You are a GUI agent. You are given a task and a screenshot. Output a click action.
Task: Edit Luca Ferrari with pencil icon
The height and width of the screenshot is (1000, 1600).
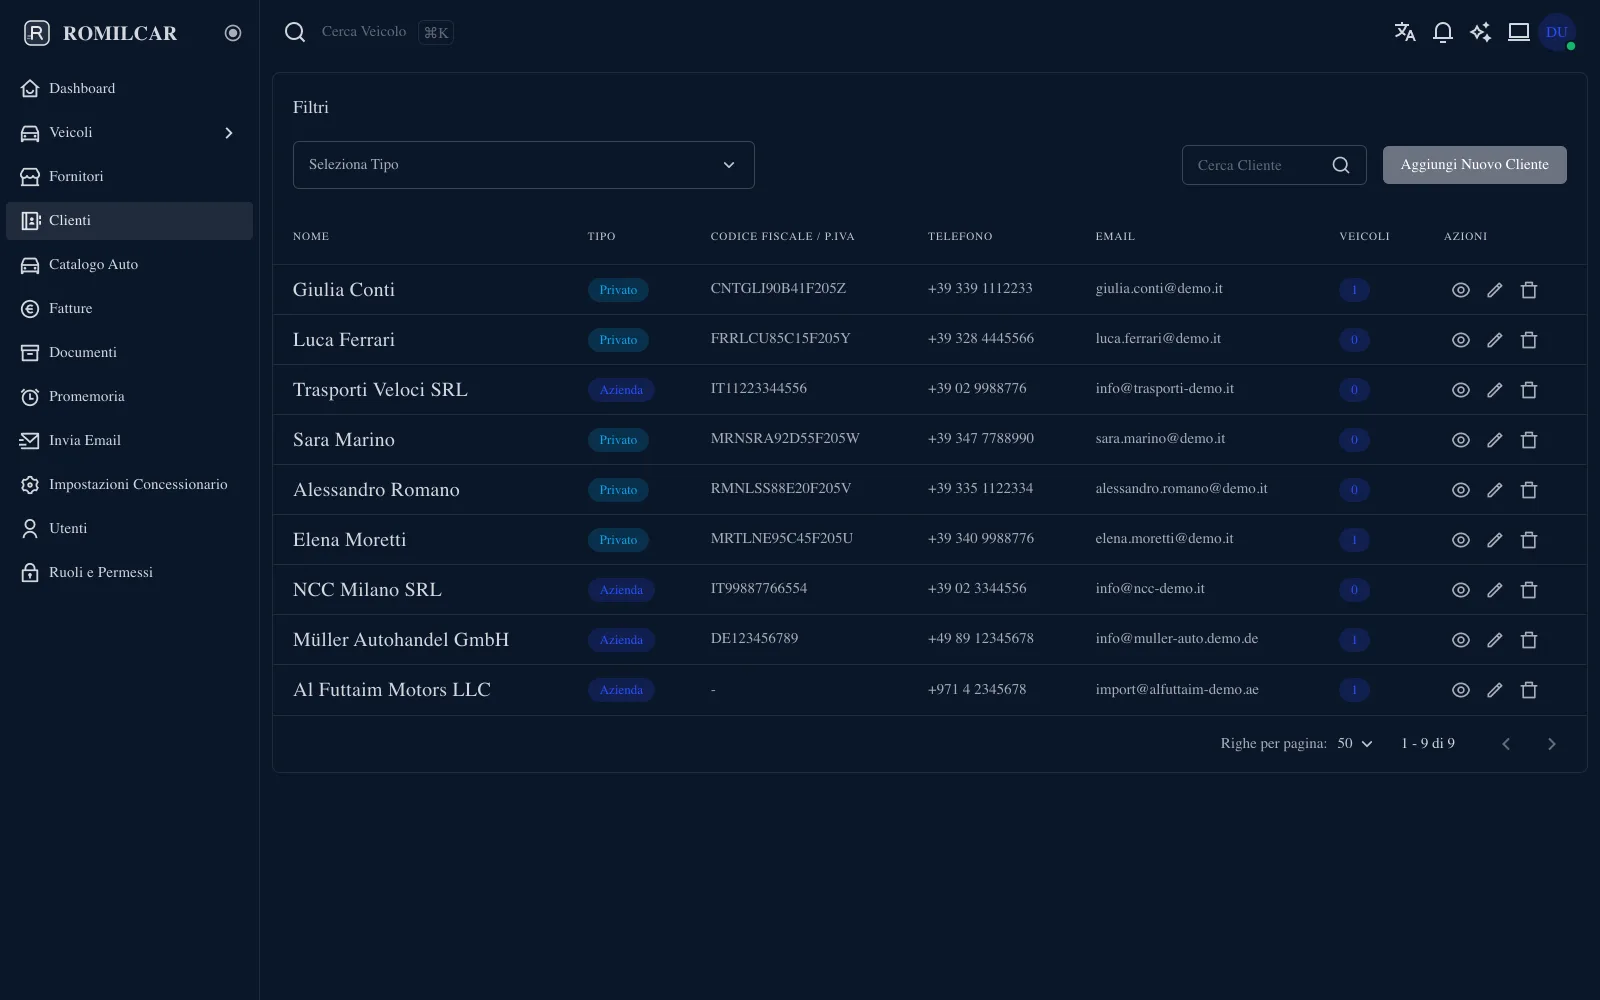coord(1495,340)
